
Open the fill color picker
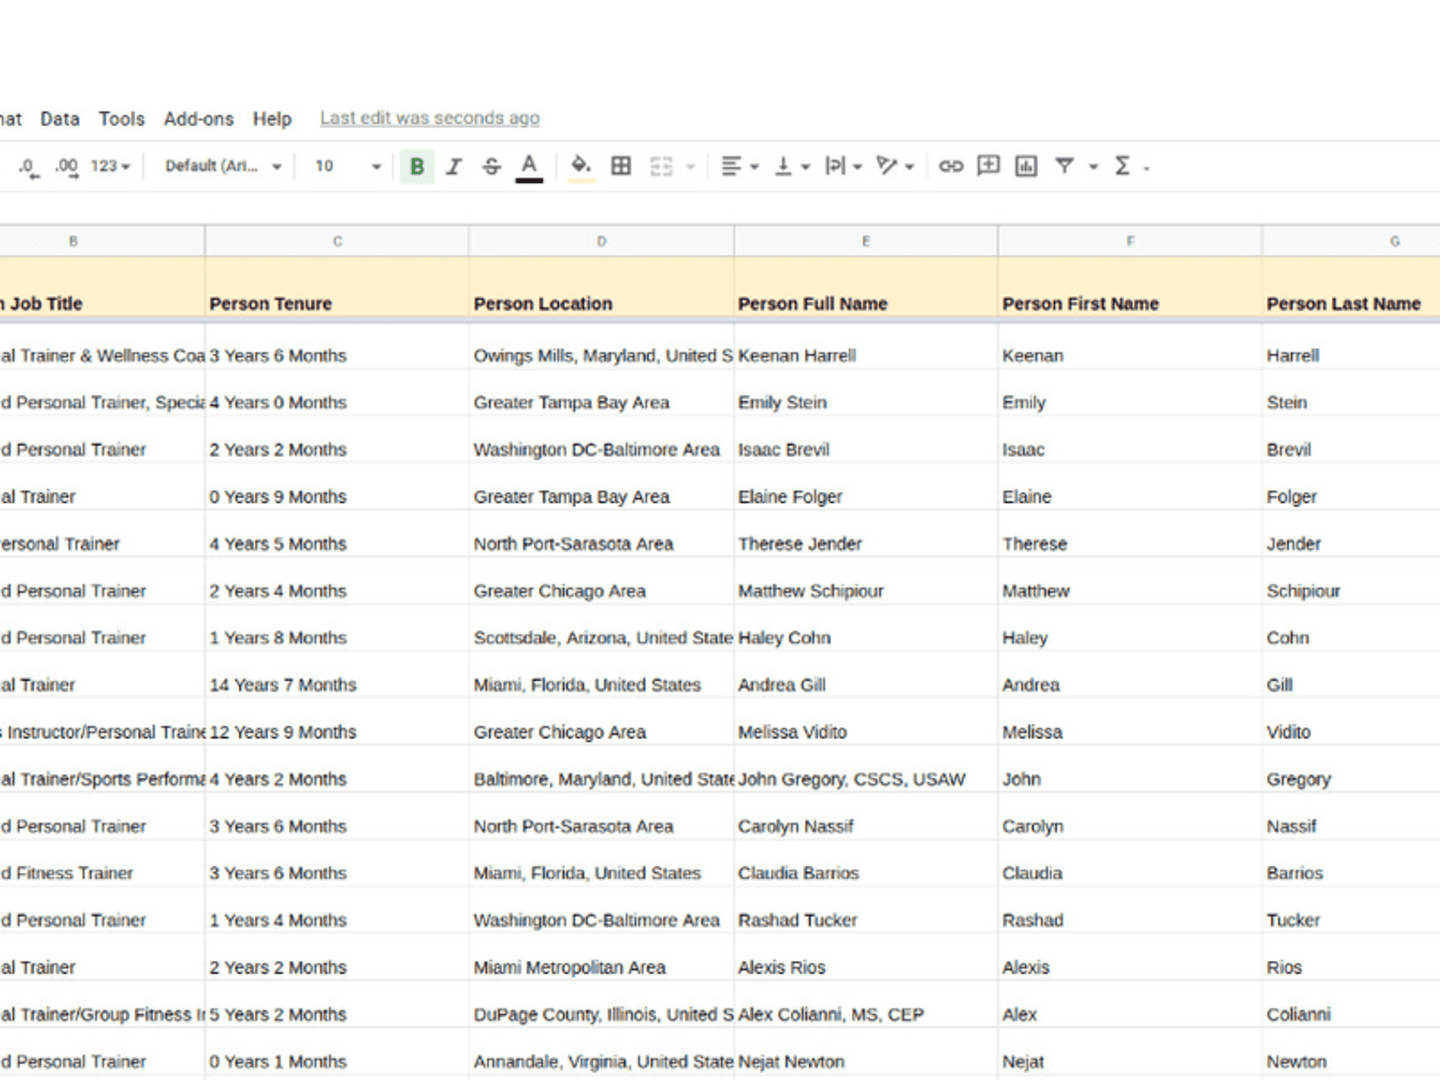[581, 167]
